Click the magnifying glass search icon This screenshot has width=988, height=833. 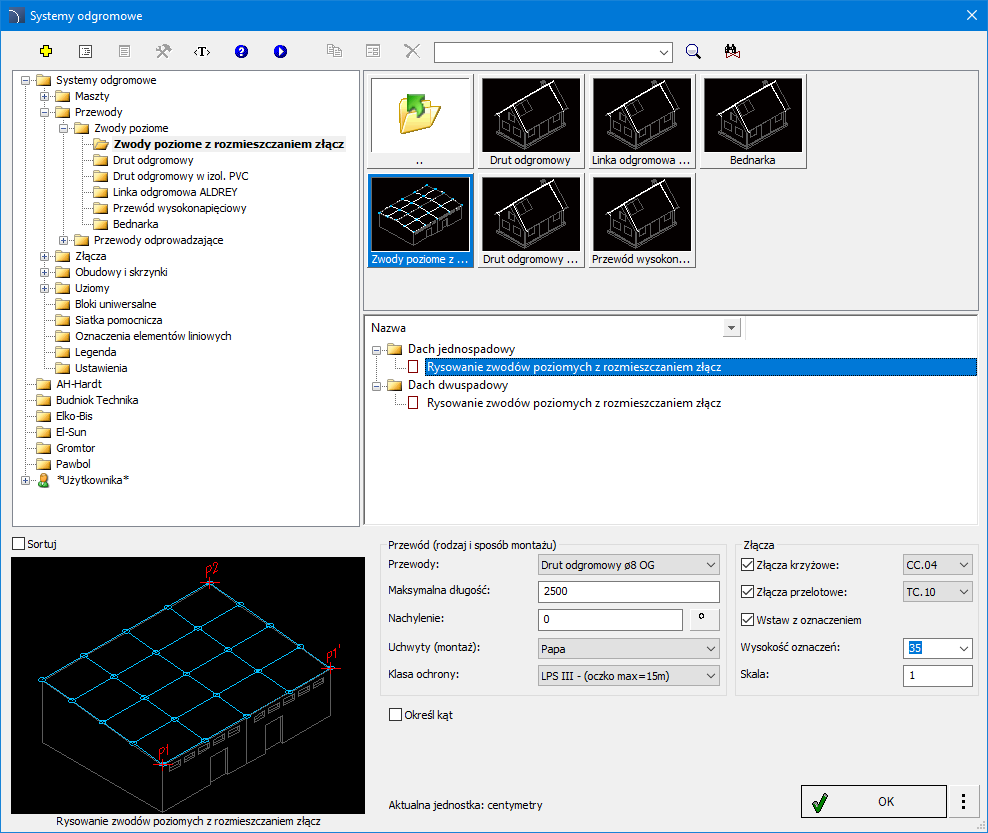693,51
